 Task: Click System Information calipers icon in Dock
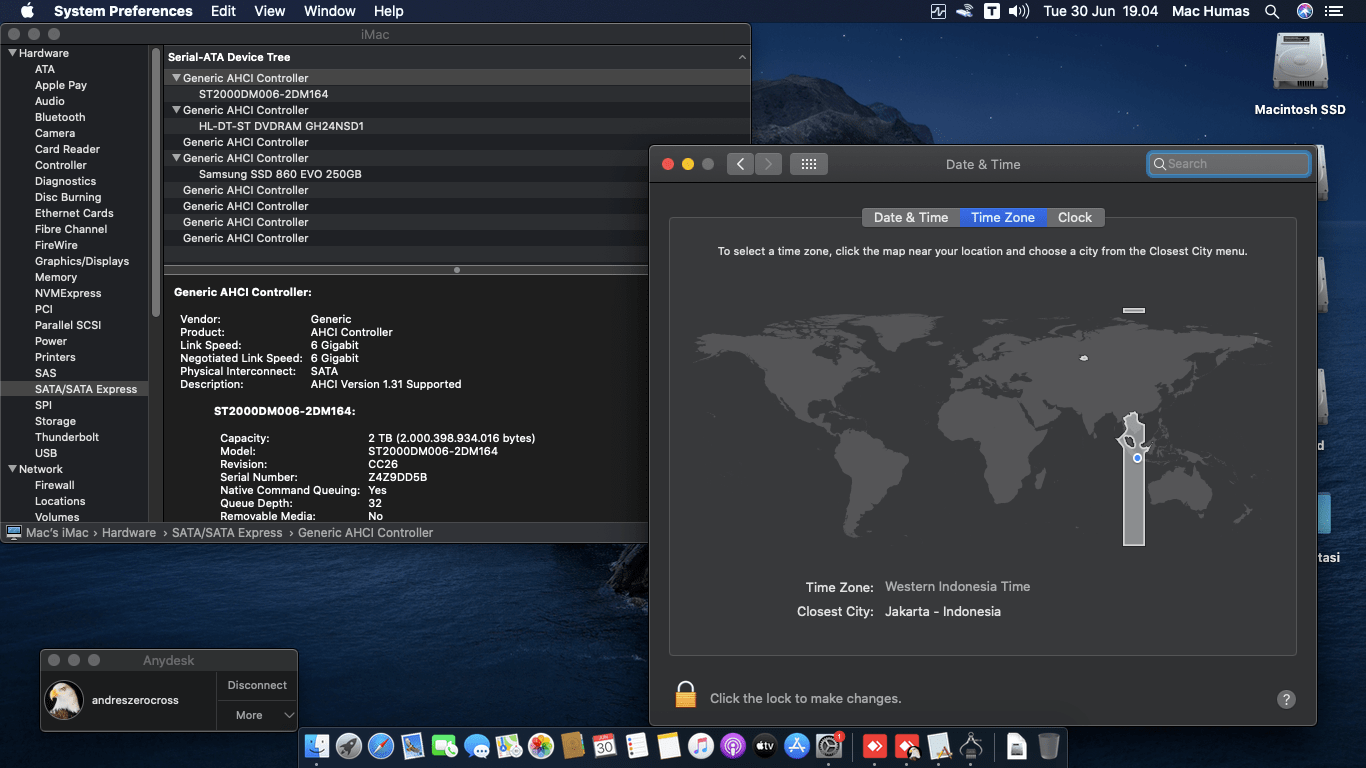971,745
